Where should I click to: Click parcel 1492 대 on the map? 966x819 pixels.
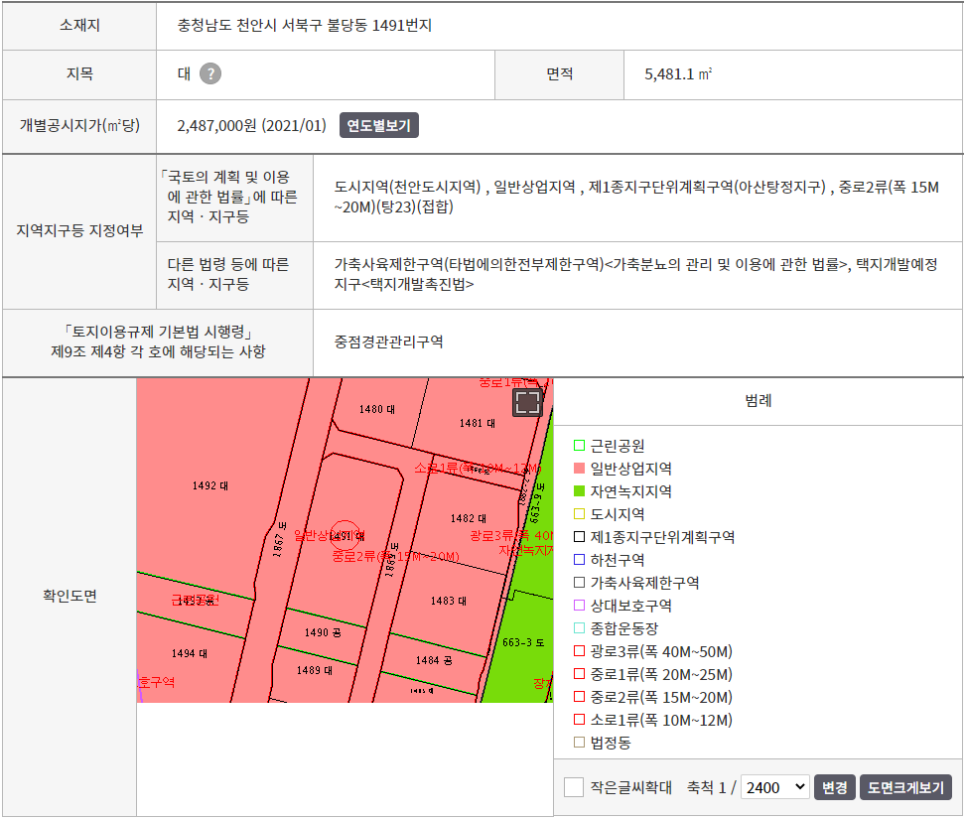[x=210, y=486]
